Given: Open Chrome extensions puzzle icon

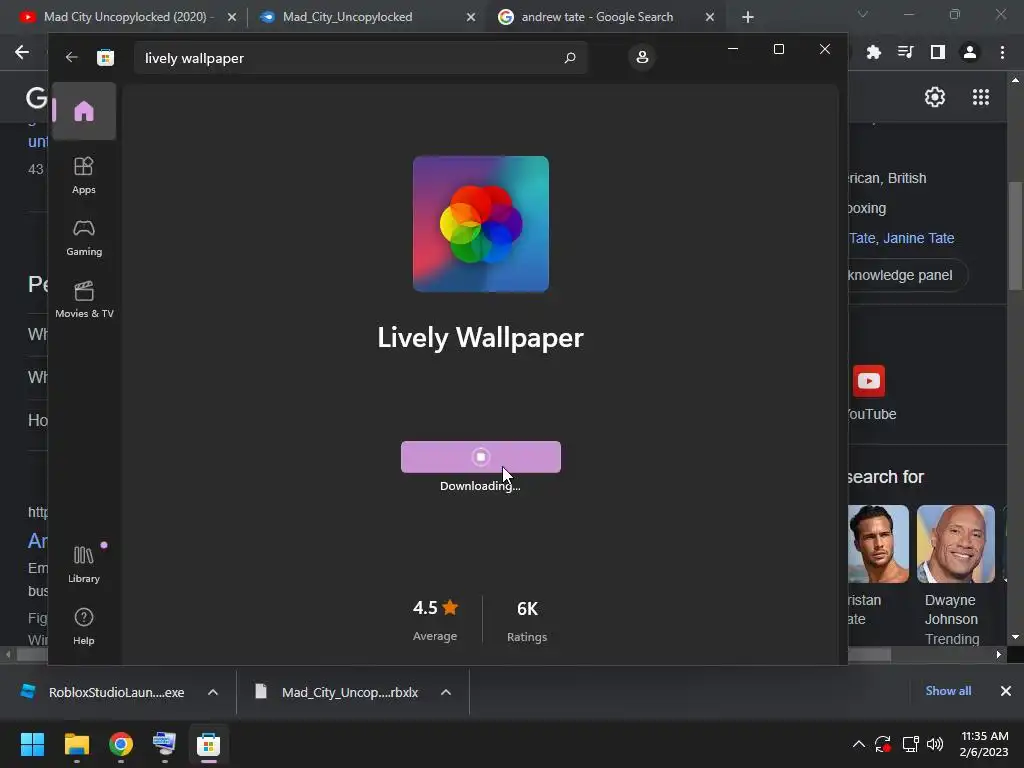Looking at the screenshot, I should (x=873, y=52).
